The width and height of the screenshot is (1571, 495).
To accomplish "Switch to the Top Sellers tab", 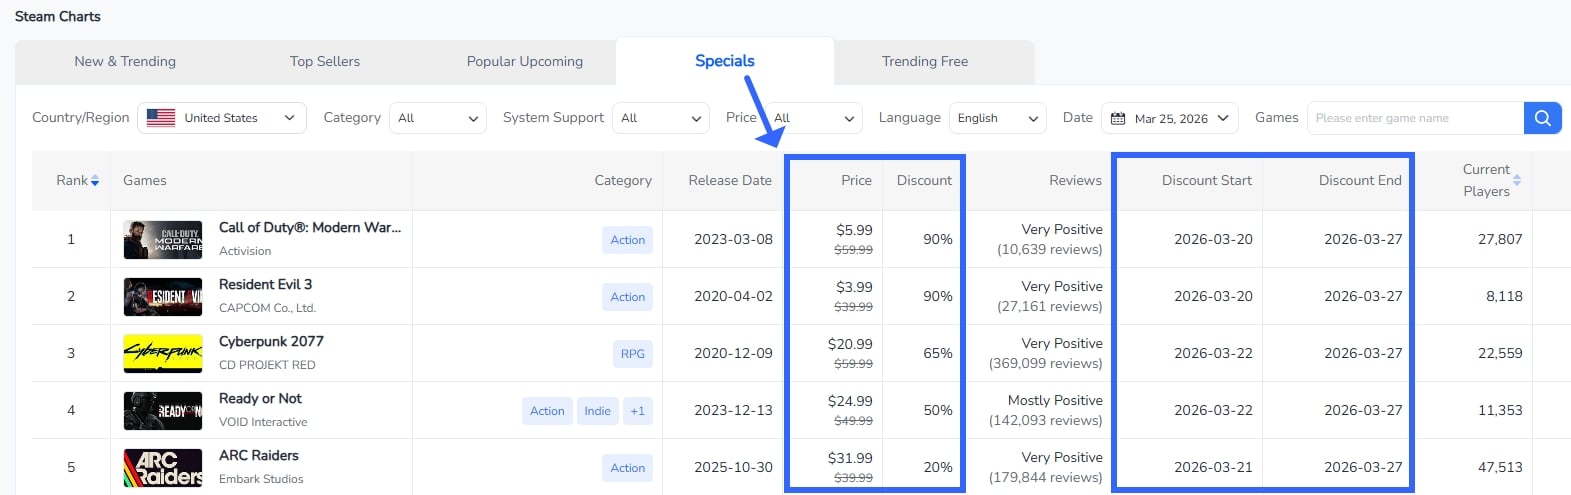I will click(x=325, y=62).
